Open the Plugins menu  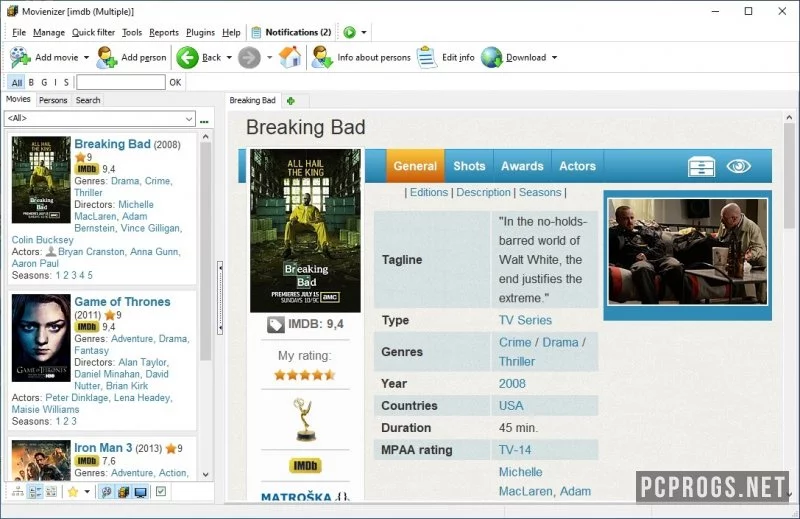click(x=201, y=32)
